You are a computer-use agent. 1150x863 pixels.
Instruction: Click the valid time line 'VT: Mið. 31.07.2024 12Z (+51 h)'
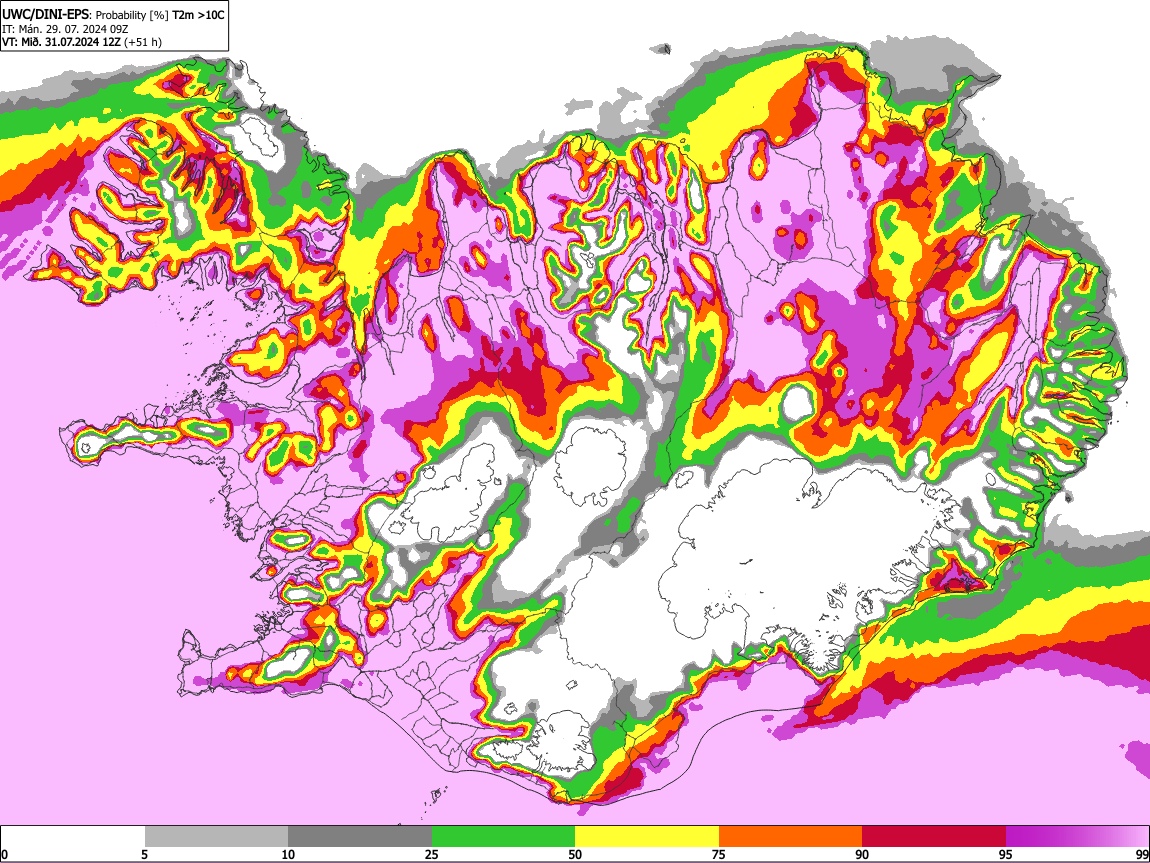tap(82, 42)
